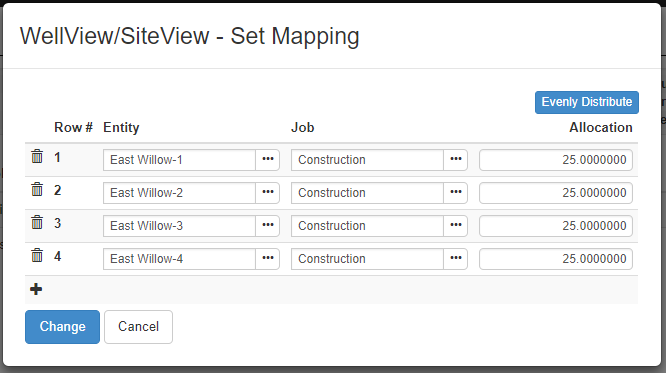The height and width of the screenshot is (373, 666).
Task: Click the Job column header
Action: pyautogui.click(x=302, y=127)
